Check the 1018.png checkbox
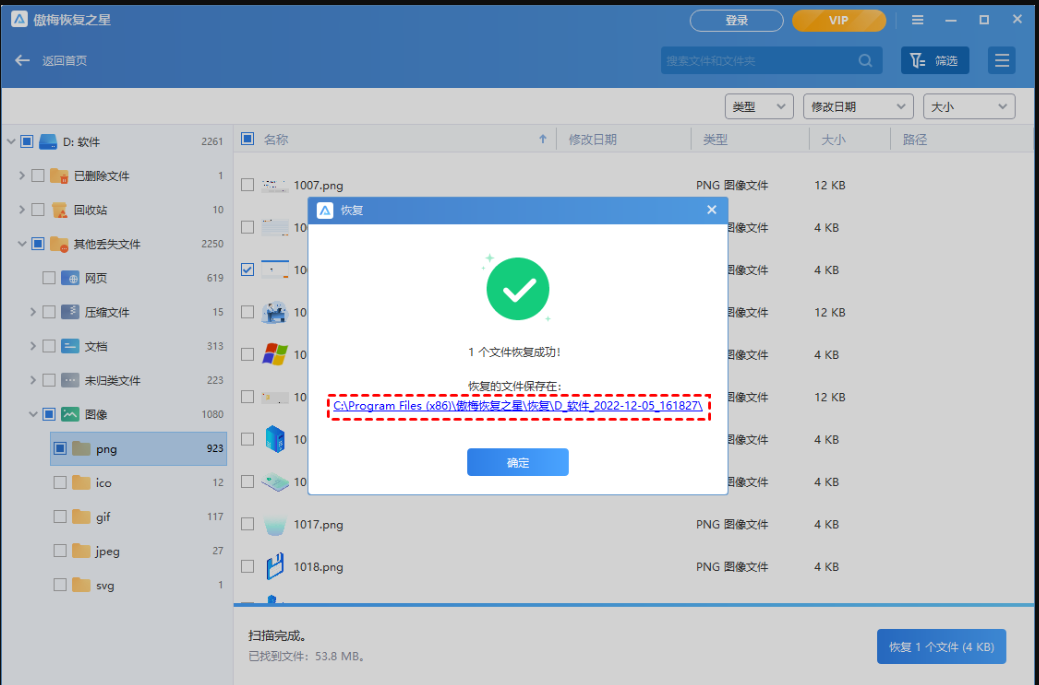 click(x=248, y=566)
